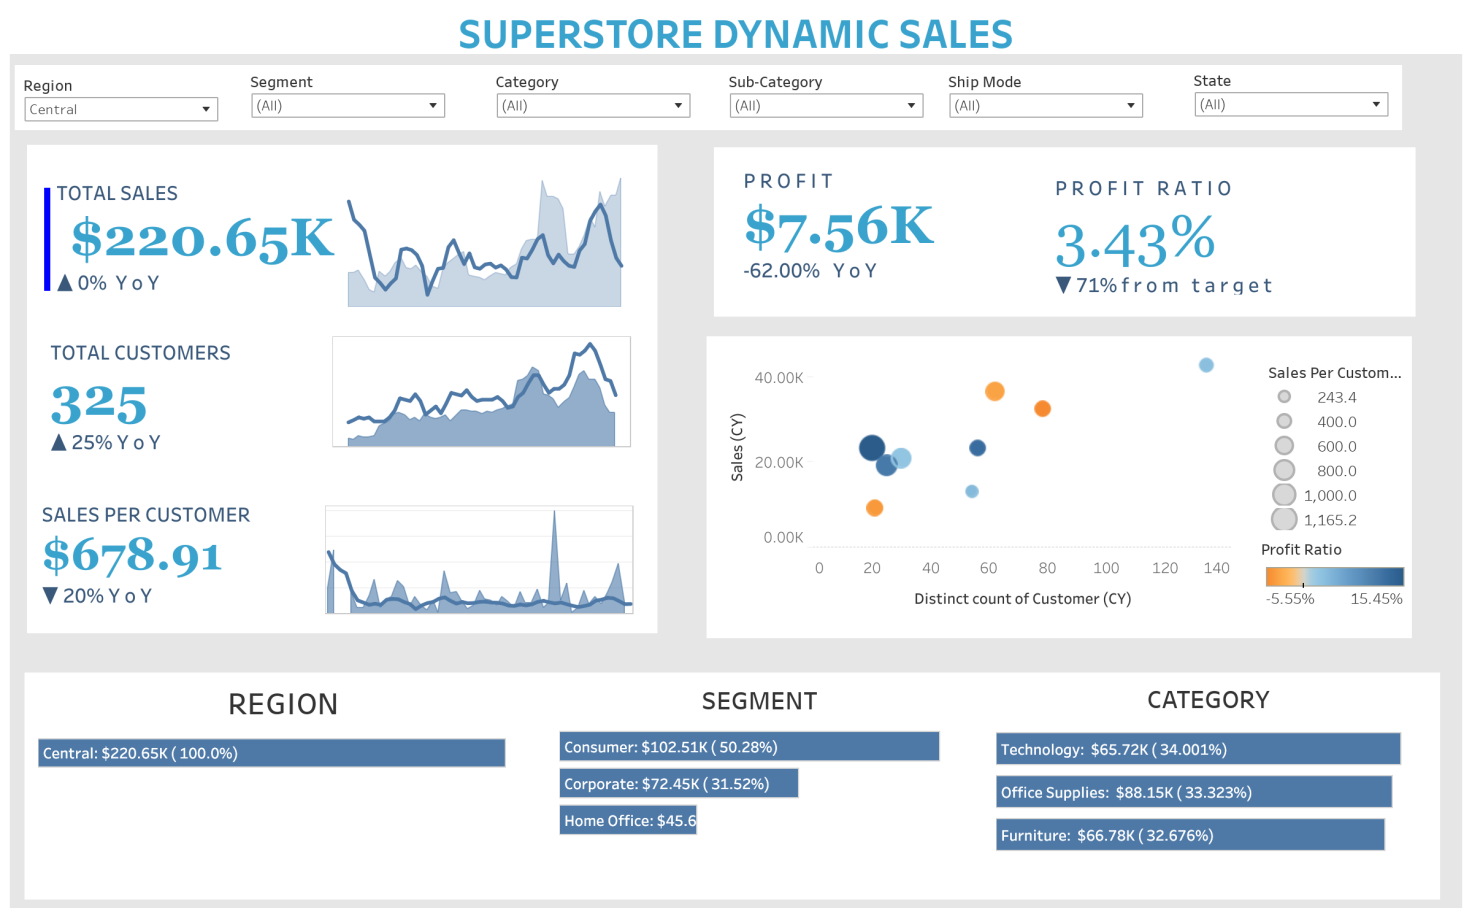Click the 243.4 size legend circle
The image size is (1472, 908).
click(x=1284, y=397)
